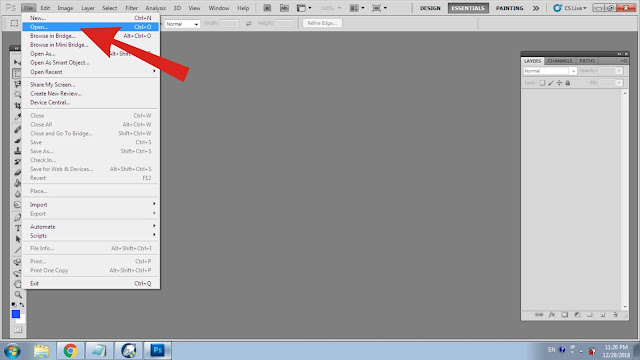
Task: Choose Browse in Bridge... menu item
Action: pyautogui.click(x=91, y=36)
